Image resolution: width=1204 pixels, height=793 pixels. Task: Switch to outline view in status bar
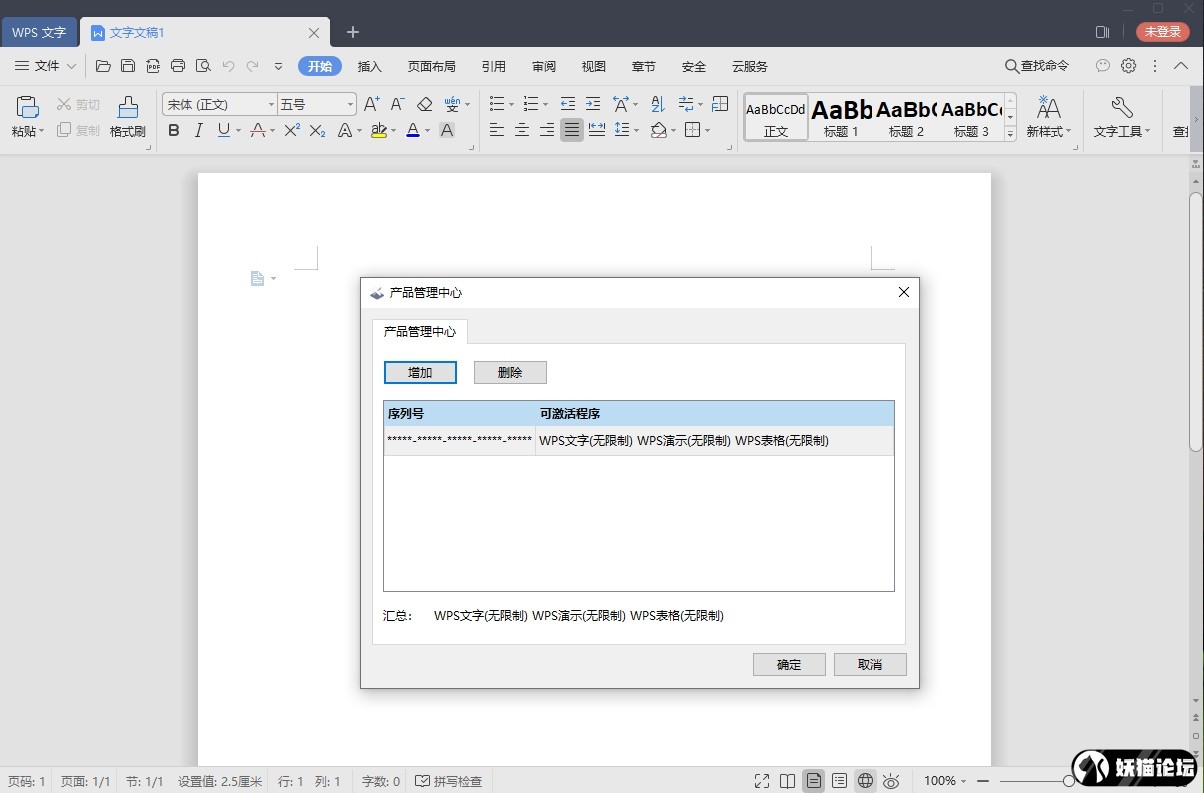click(x=840, y=781)
